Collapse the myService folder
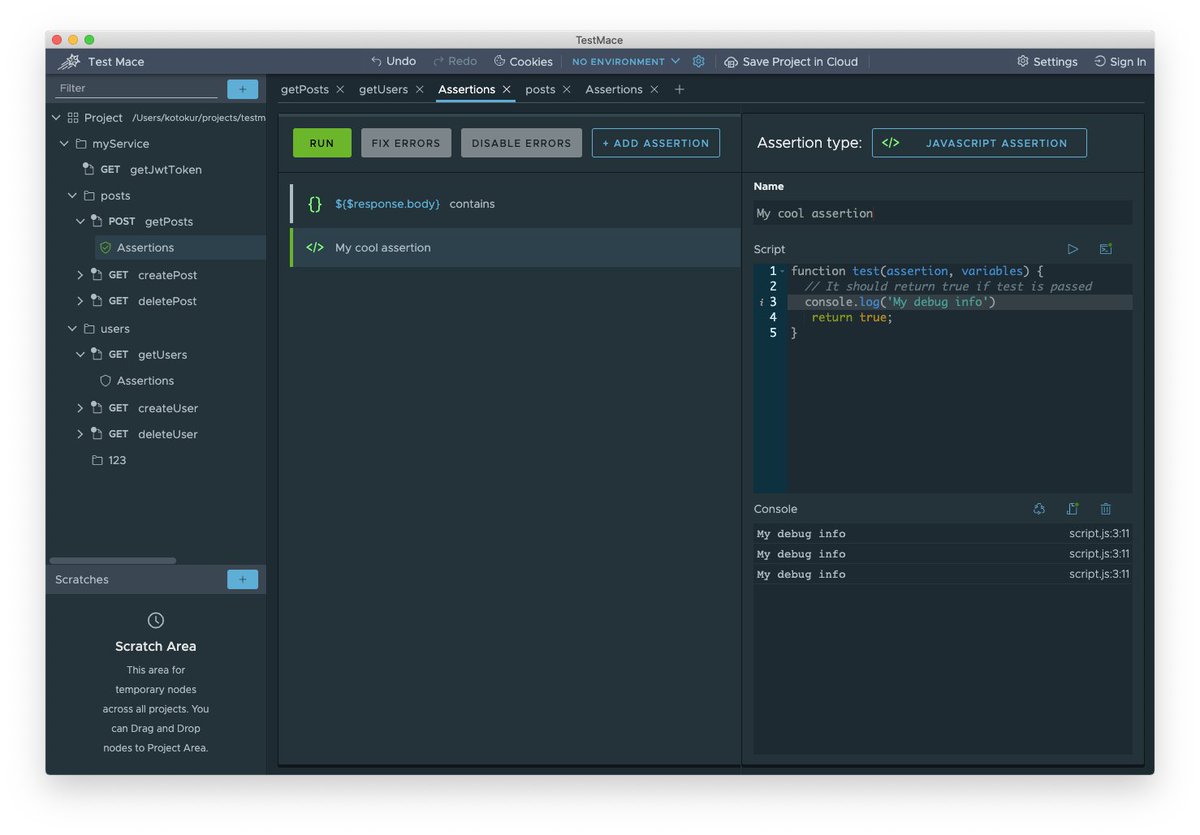The image size is (1200, 835). click(x=62, y=144)
